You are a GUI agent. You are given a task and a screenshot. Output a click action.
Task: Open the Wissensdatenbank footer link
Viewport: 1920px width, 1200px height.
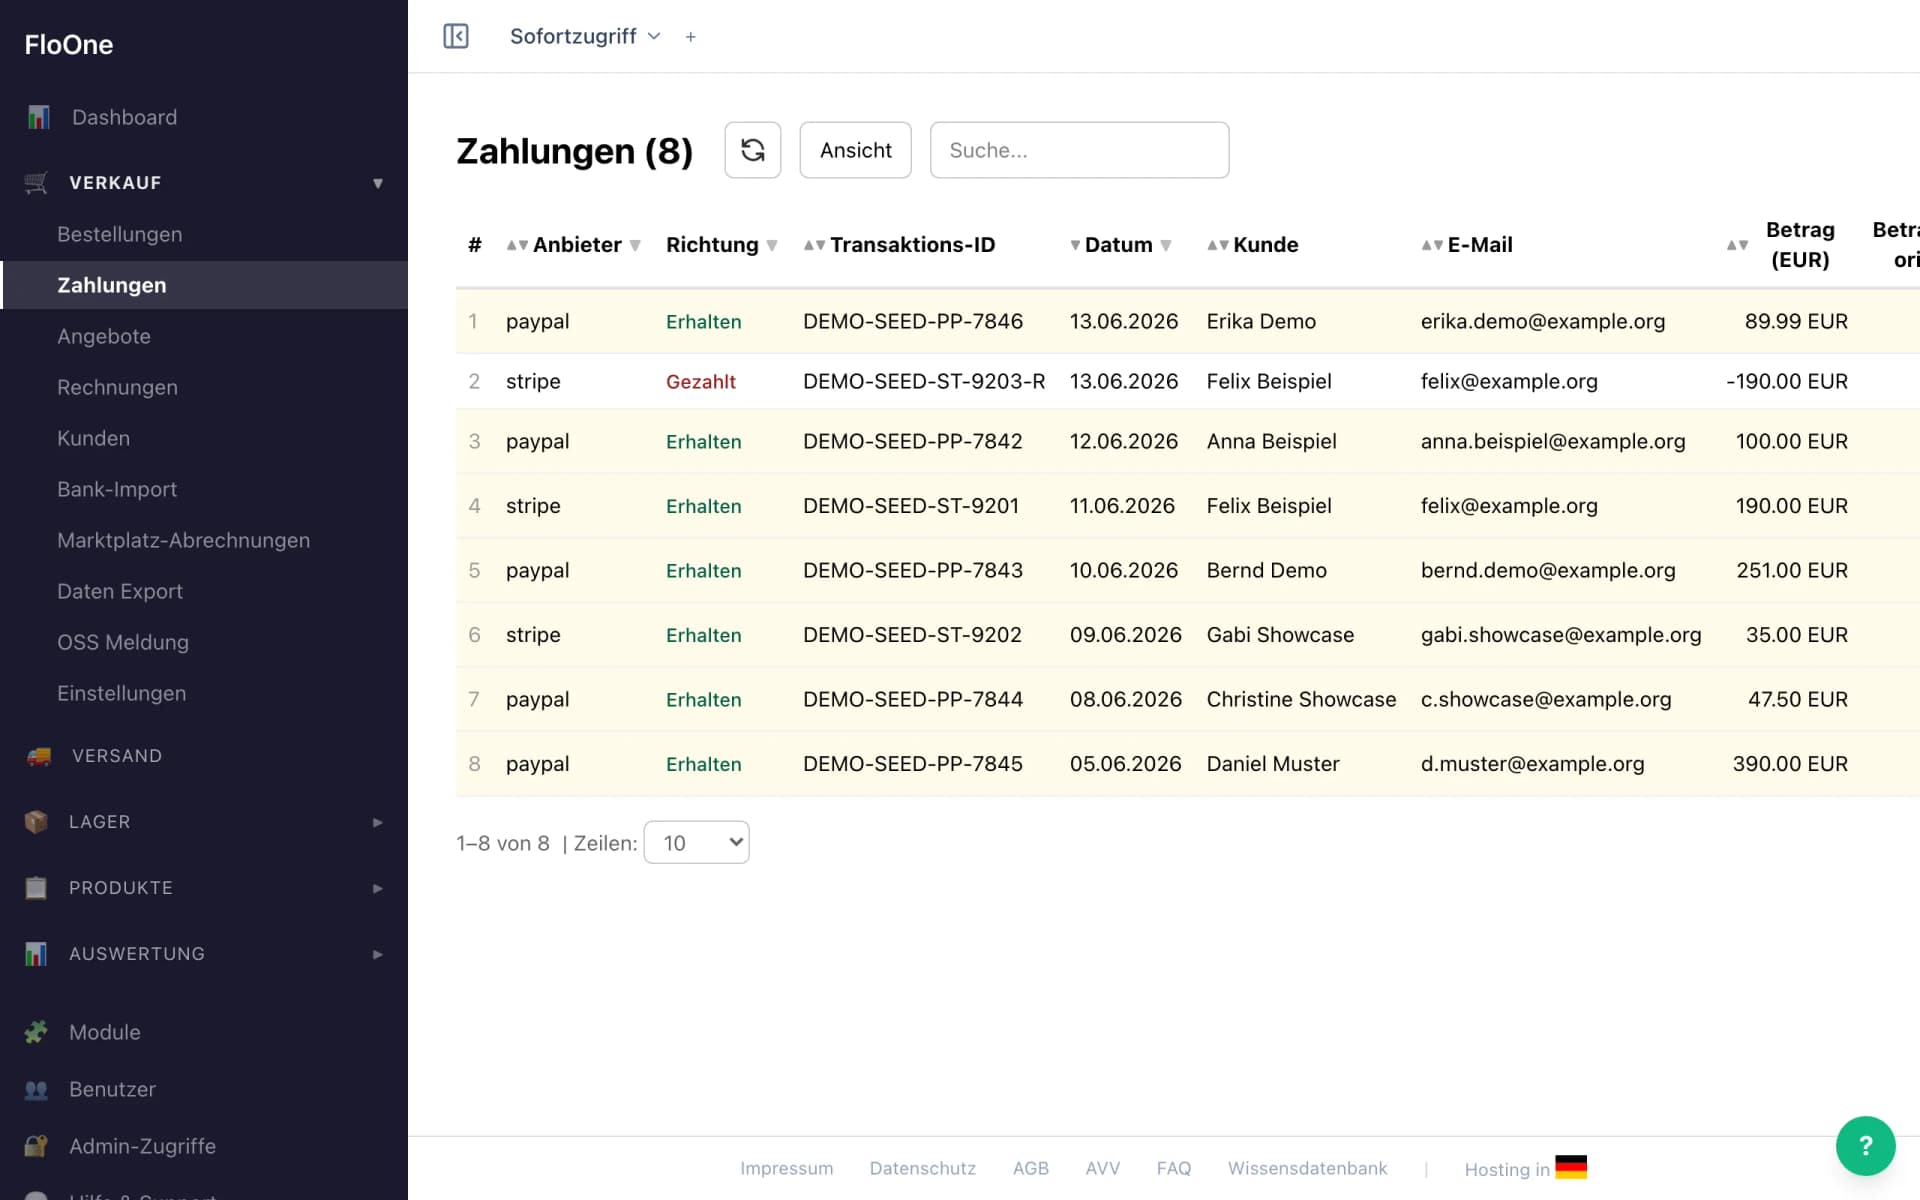1308,1168
